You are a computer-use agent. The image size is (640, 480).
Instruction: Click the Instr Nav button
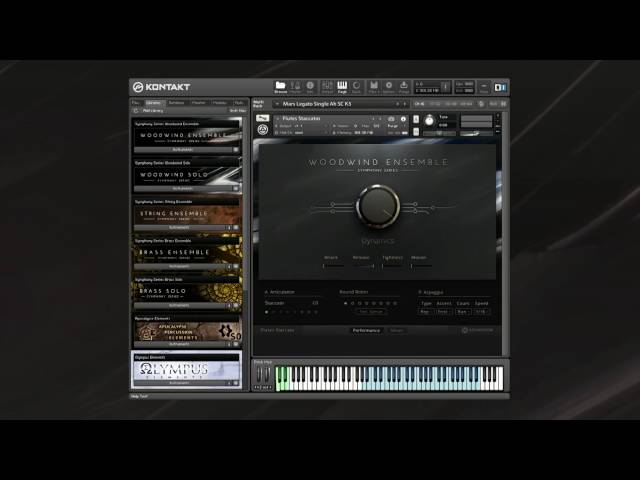237,111
